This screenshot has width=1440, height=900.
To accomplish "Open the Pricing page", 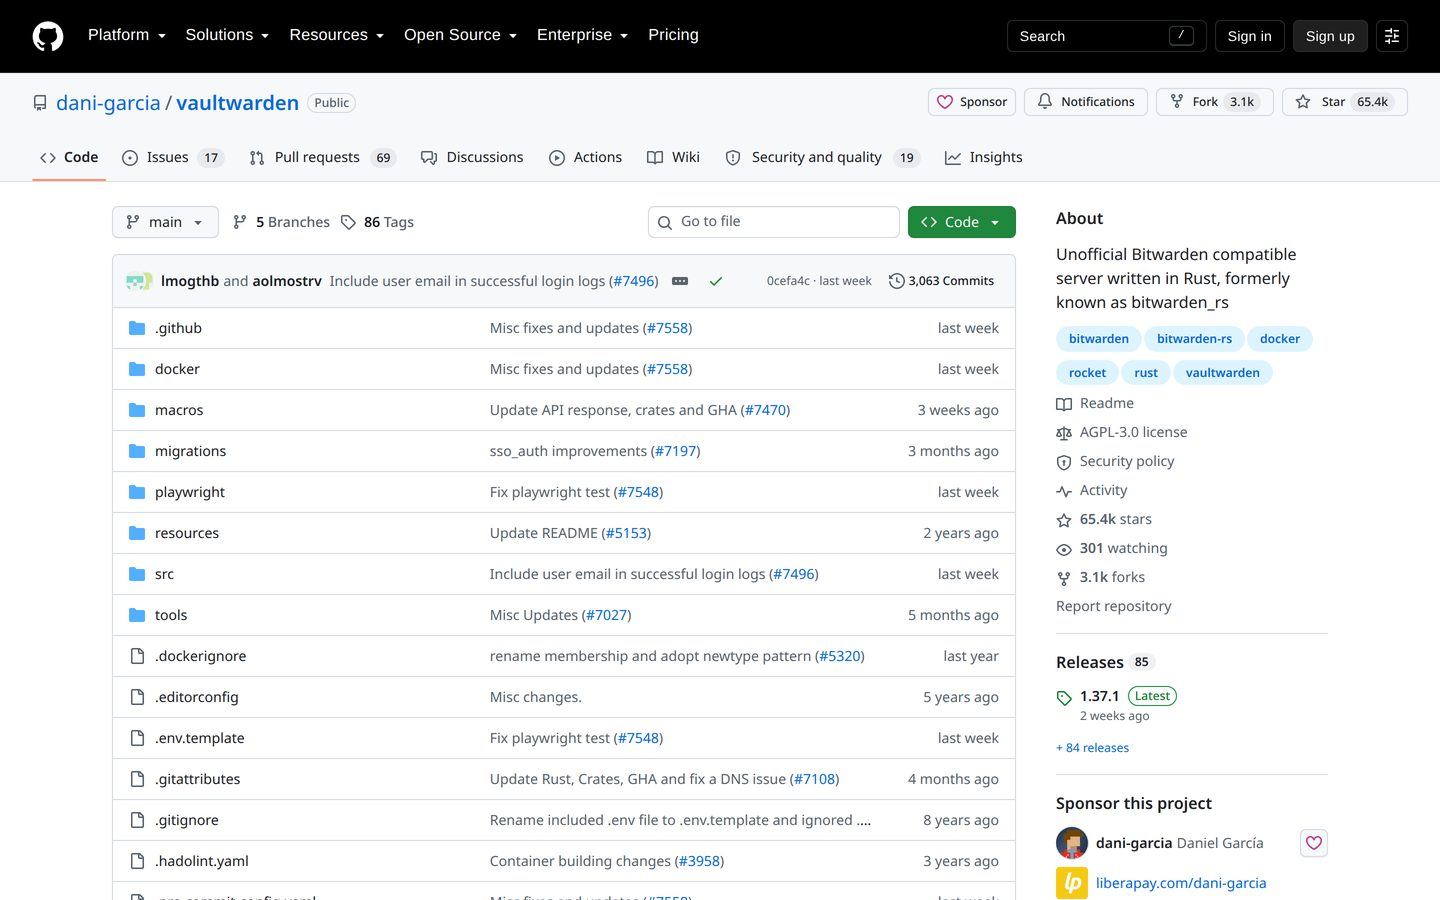I will 673,35.
